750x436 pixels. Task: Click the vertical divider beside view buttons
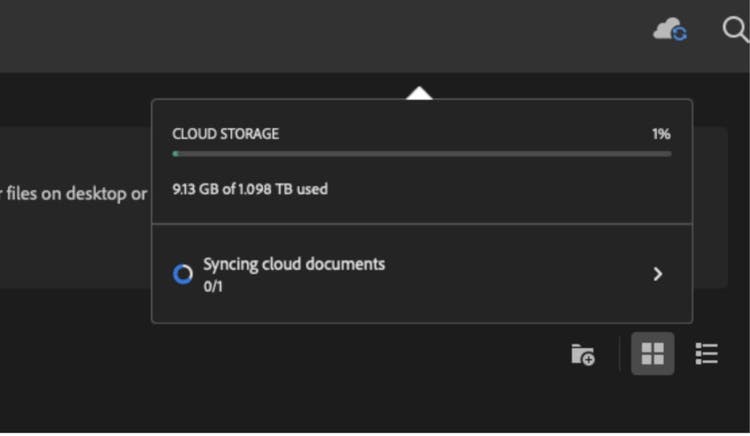619,354
